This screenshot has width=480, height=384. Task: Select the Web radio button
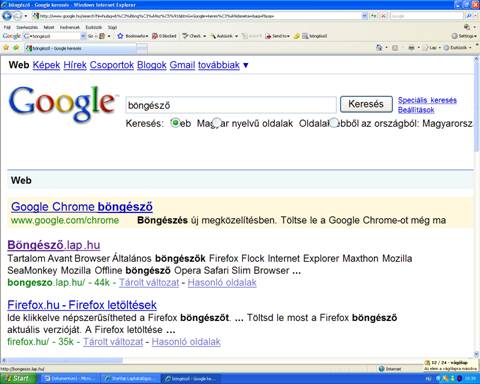pyautogui.click(x=175, y=123)
